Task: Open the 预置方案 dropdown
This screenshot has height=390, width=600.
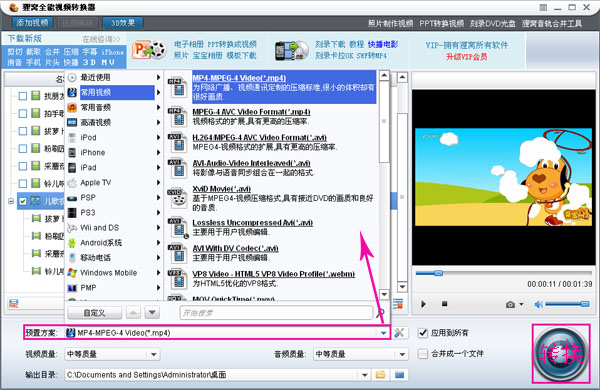Action: pyautogui.click(x=383, y=333)
